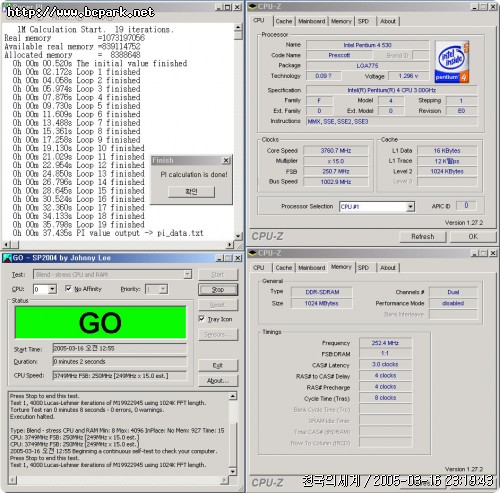Click the Core Speed 3760.7 MHz value

coord(336,151)
